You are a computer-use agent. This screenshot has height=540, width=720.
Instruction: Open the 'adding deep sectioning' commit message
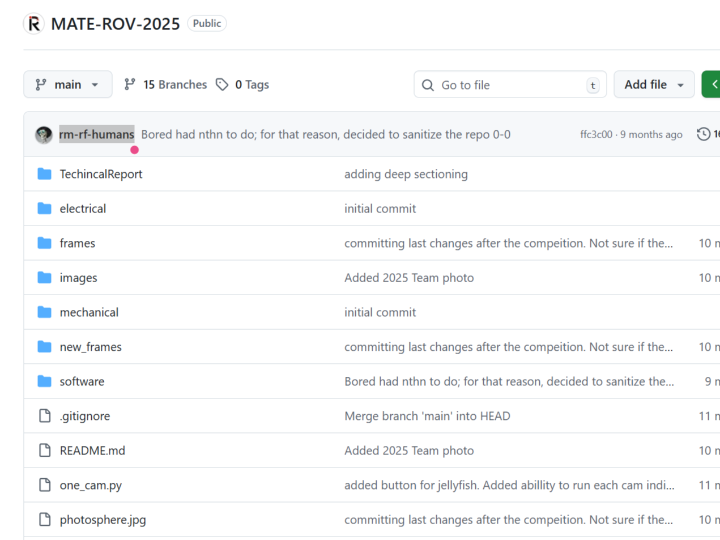[x=406, y=174]
